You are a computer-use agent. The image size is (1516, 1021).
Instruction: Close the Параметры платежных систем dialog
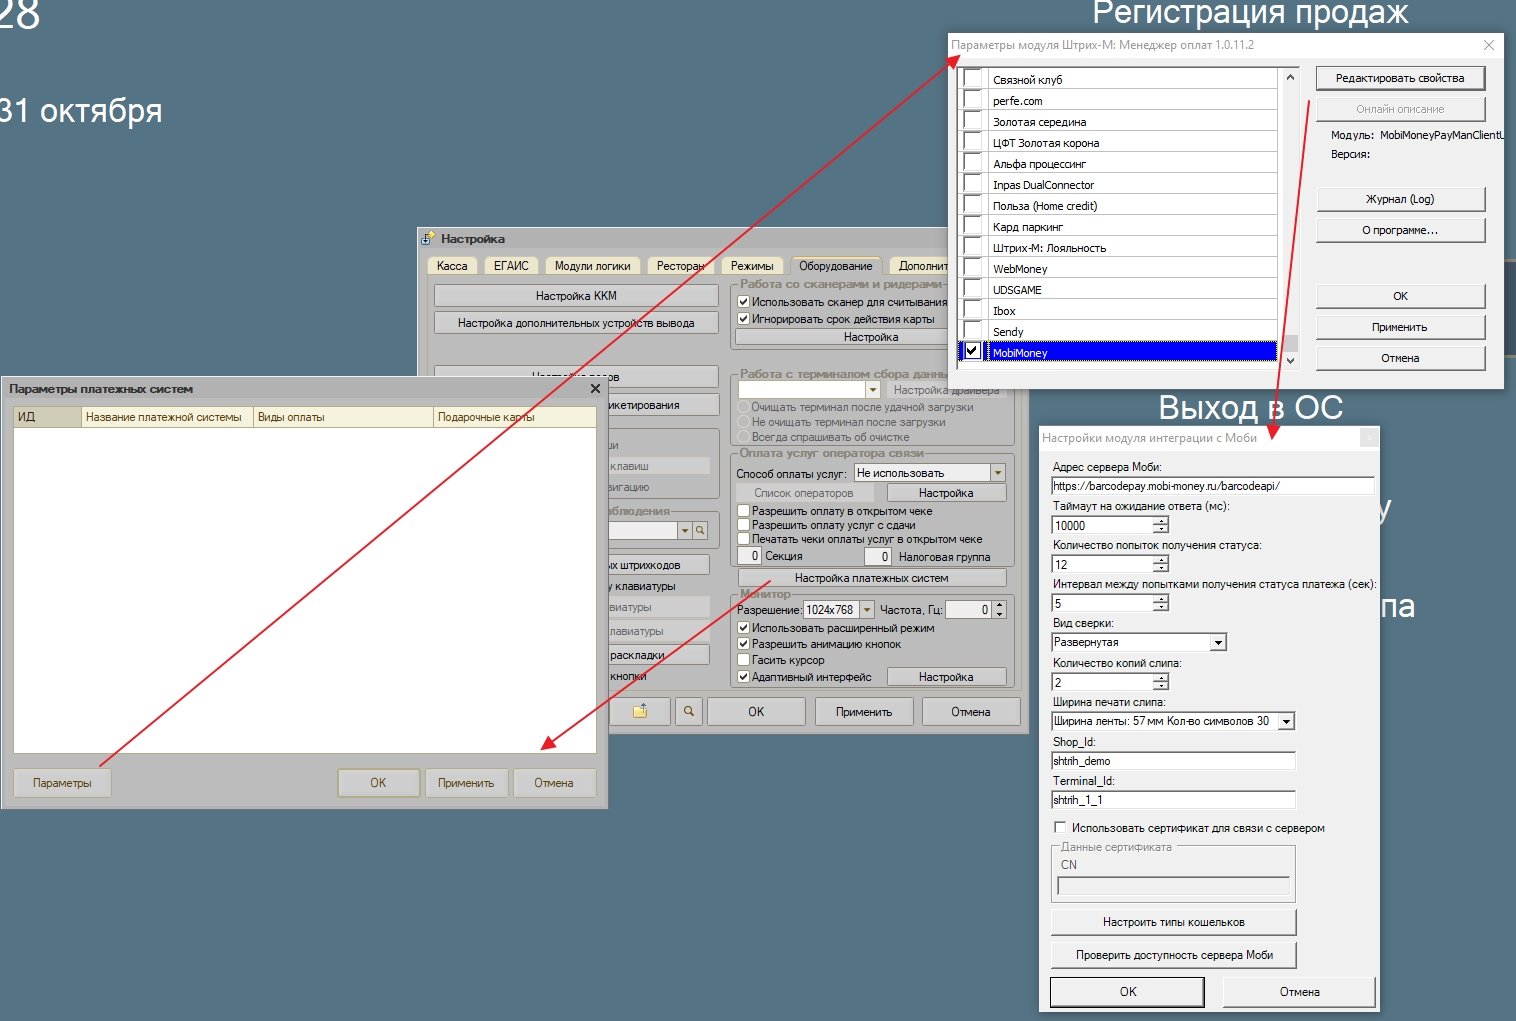pos(595,389)
